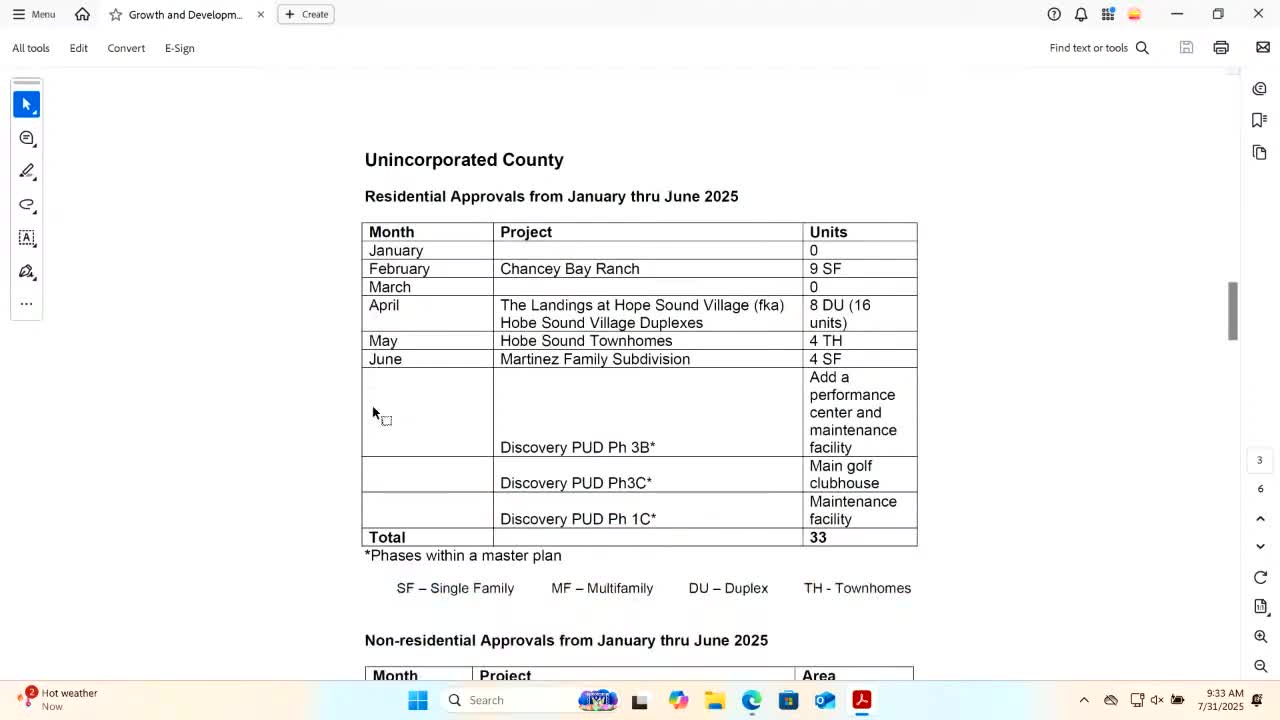Click Phases within a master plan note
Viewport: 1280px width, 720px height.
463,555
